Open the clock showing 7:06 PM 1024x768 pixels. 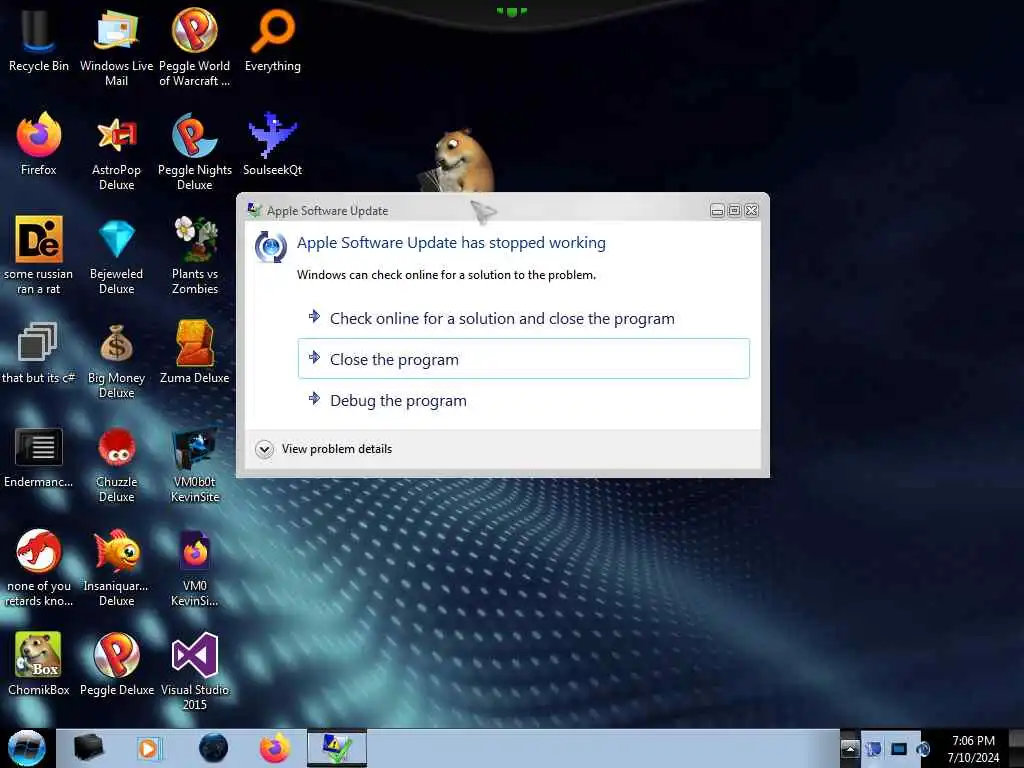pos(973,748)
